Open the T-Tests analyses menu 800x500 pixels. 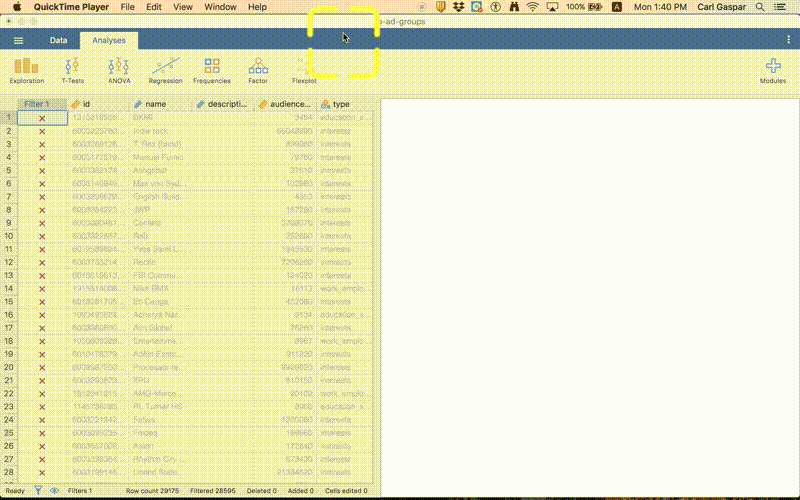coord(72,70)
